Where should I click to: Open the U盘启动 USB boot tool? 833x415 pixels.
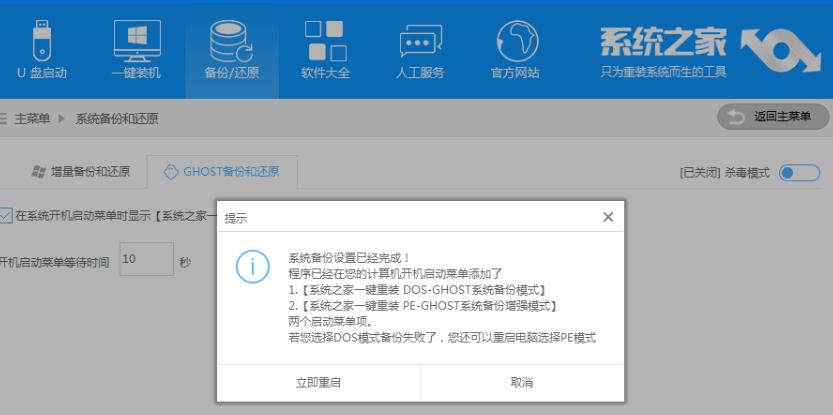click(x=41, y=50)
